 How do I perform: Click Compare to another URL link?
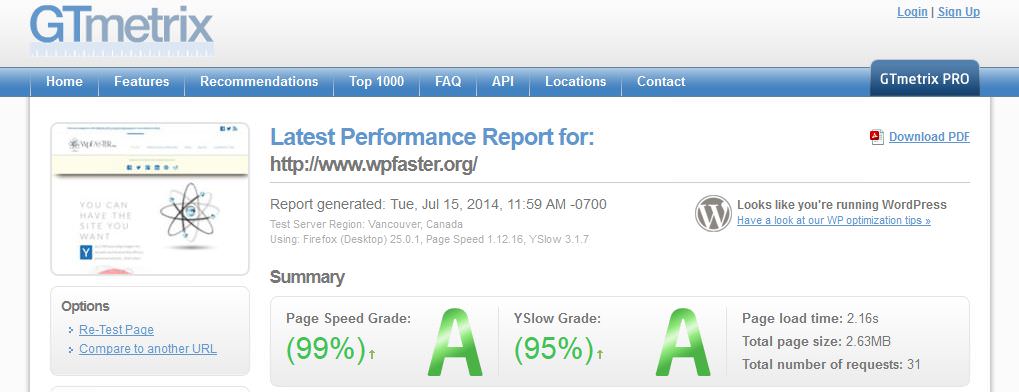tap(148, 349)
